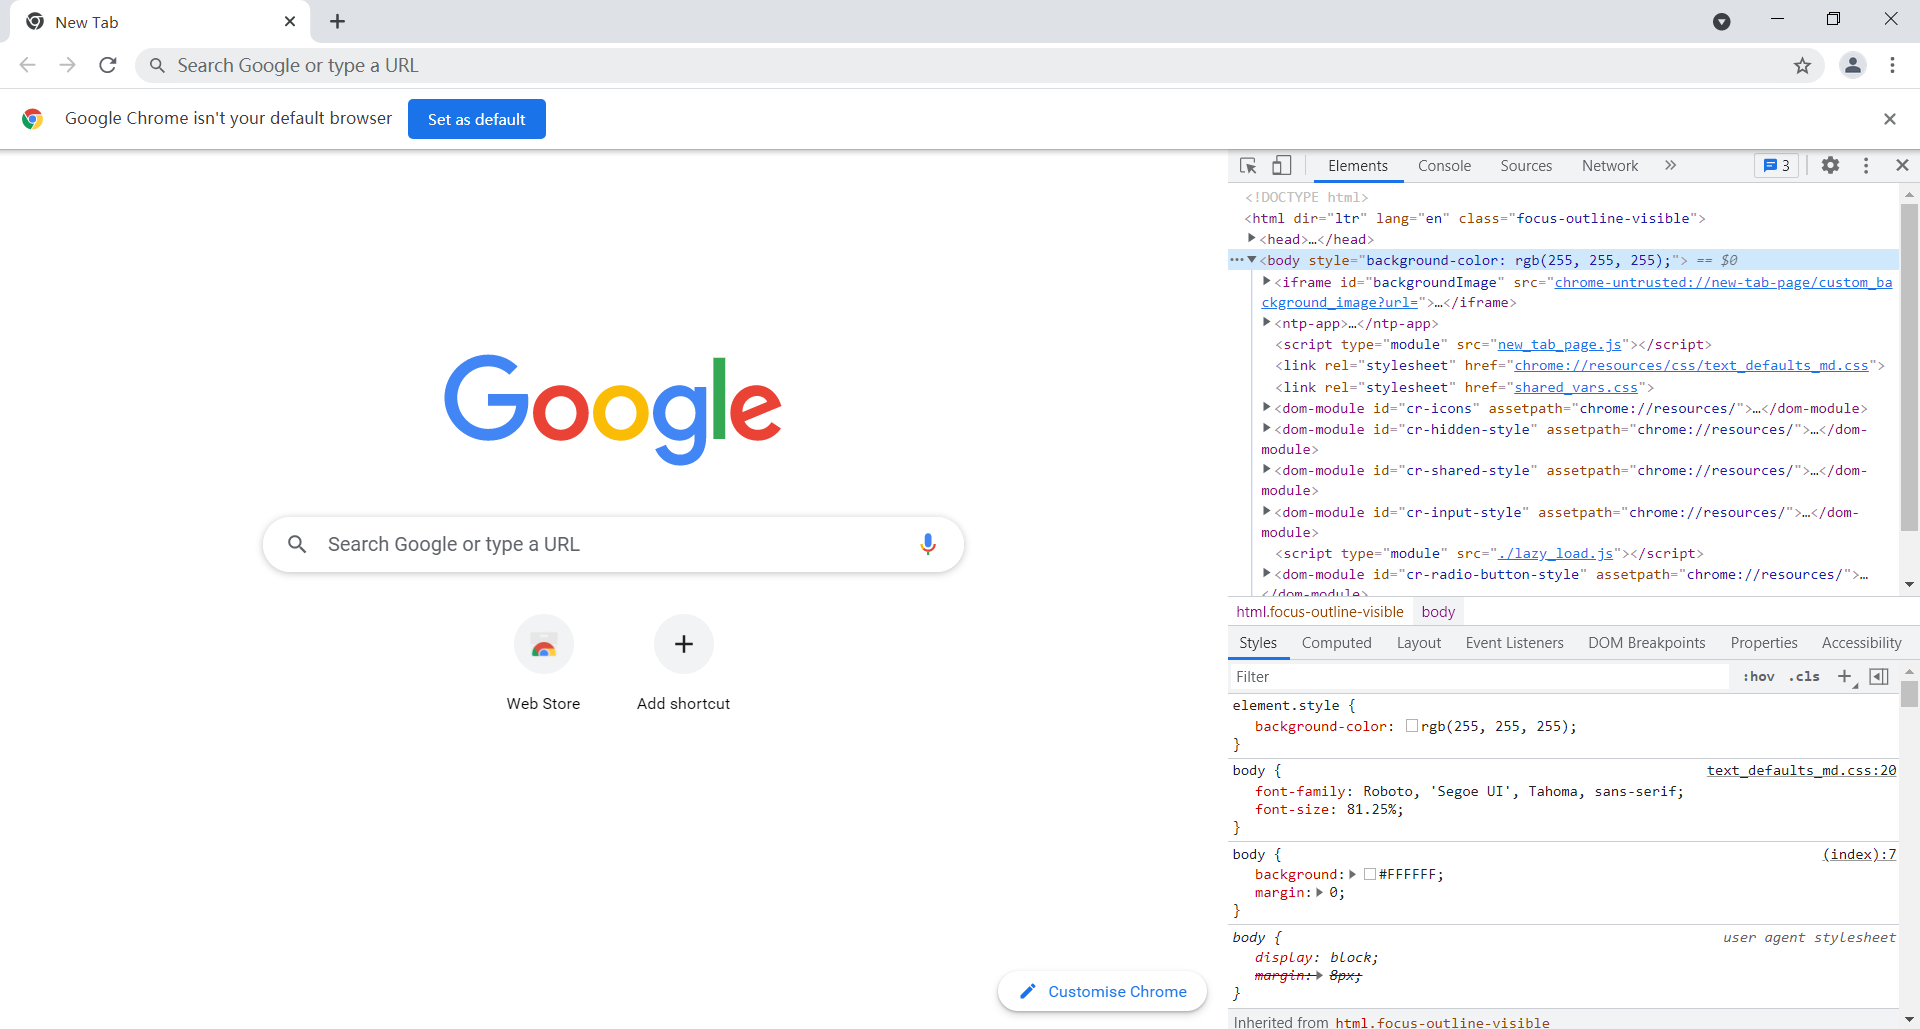This screenshot has width=1920, height=1029.
Task: Expand the cr-radio-button-style dom-module node
Action: (x=1267, y=573)
